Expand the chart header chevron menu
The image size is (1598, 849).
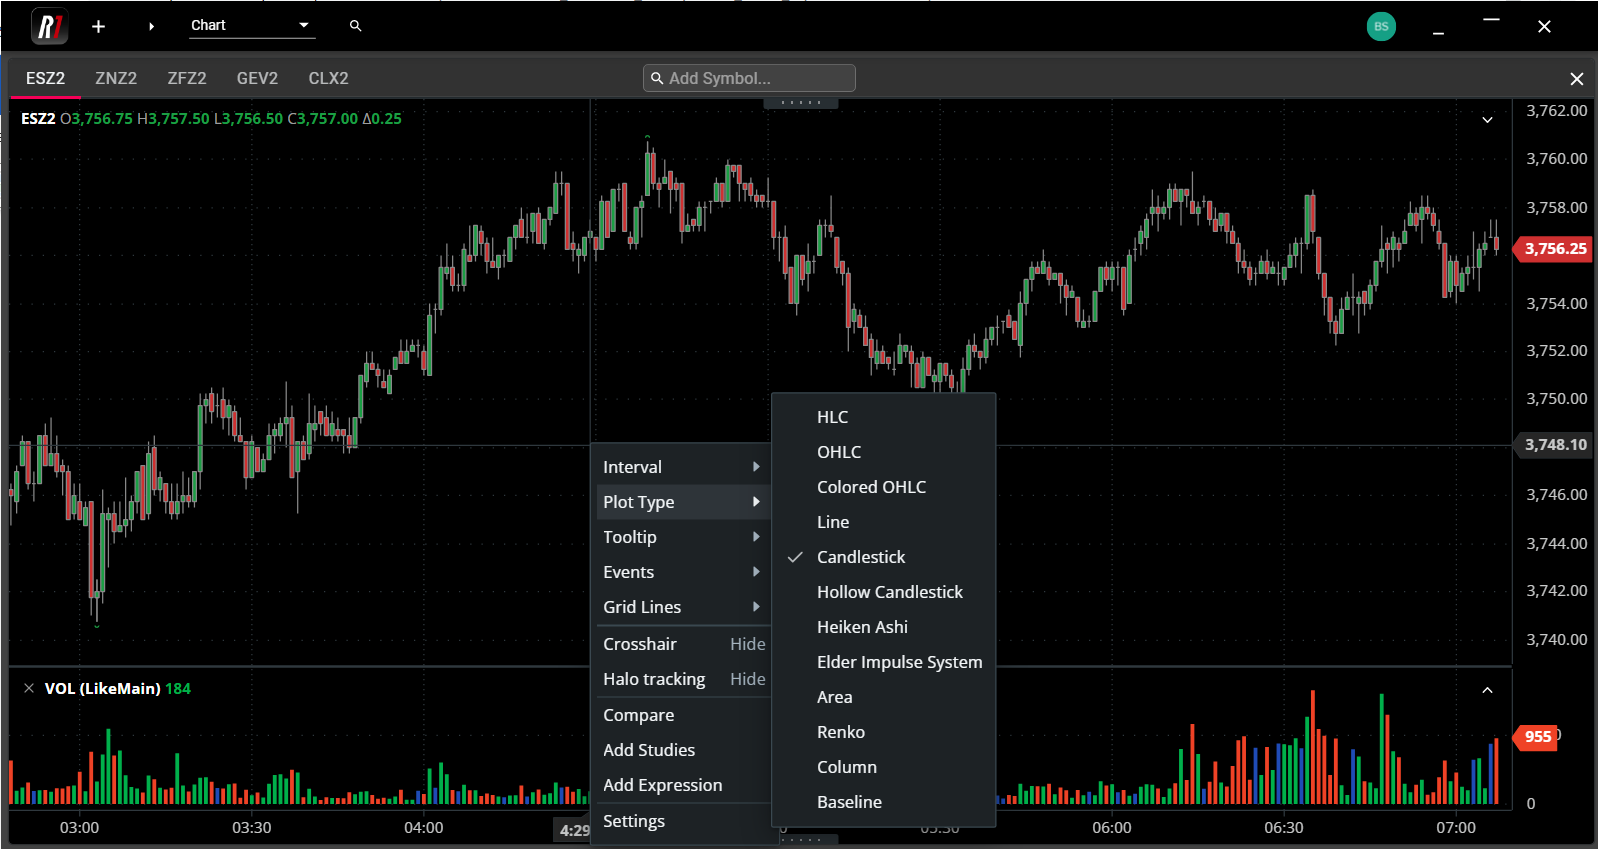click(x=1487, y=120)
